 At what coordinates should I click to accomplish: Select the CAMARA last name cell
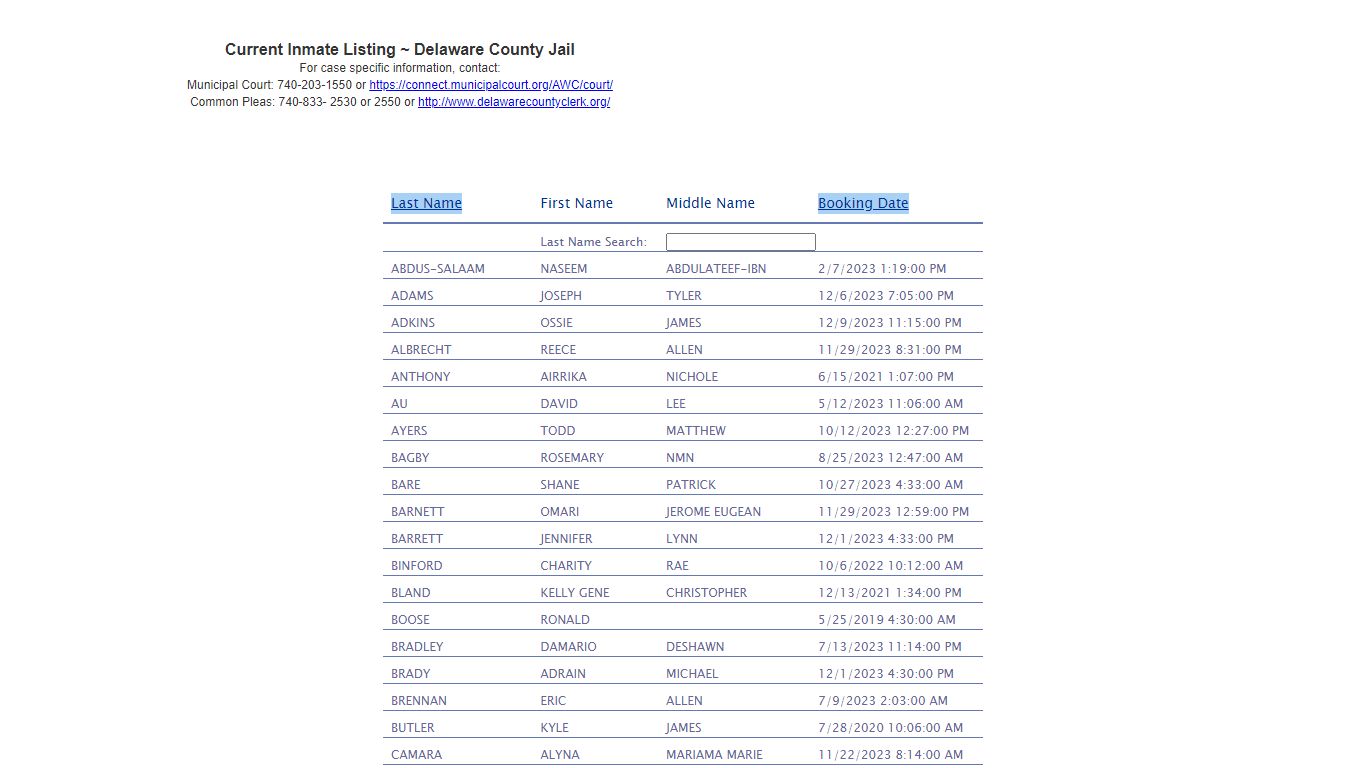416,755
